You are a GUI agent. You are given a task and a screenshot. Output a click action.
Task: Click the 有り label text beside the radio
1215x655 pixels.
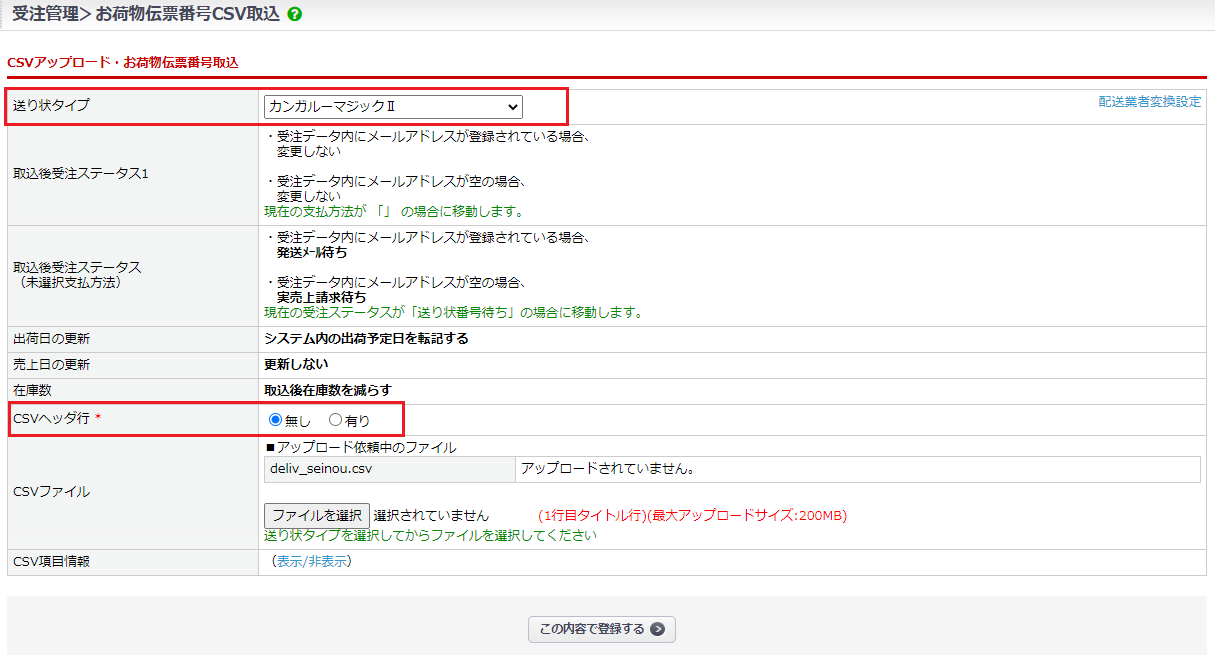[x=357, y=421]
